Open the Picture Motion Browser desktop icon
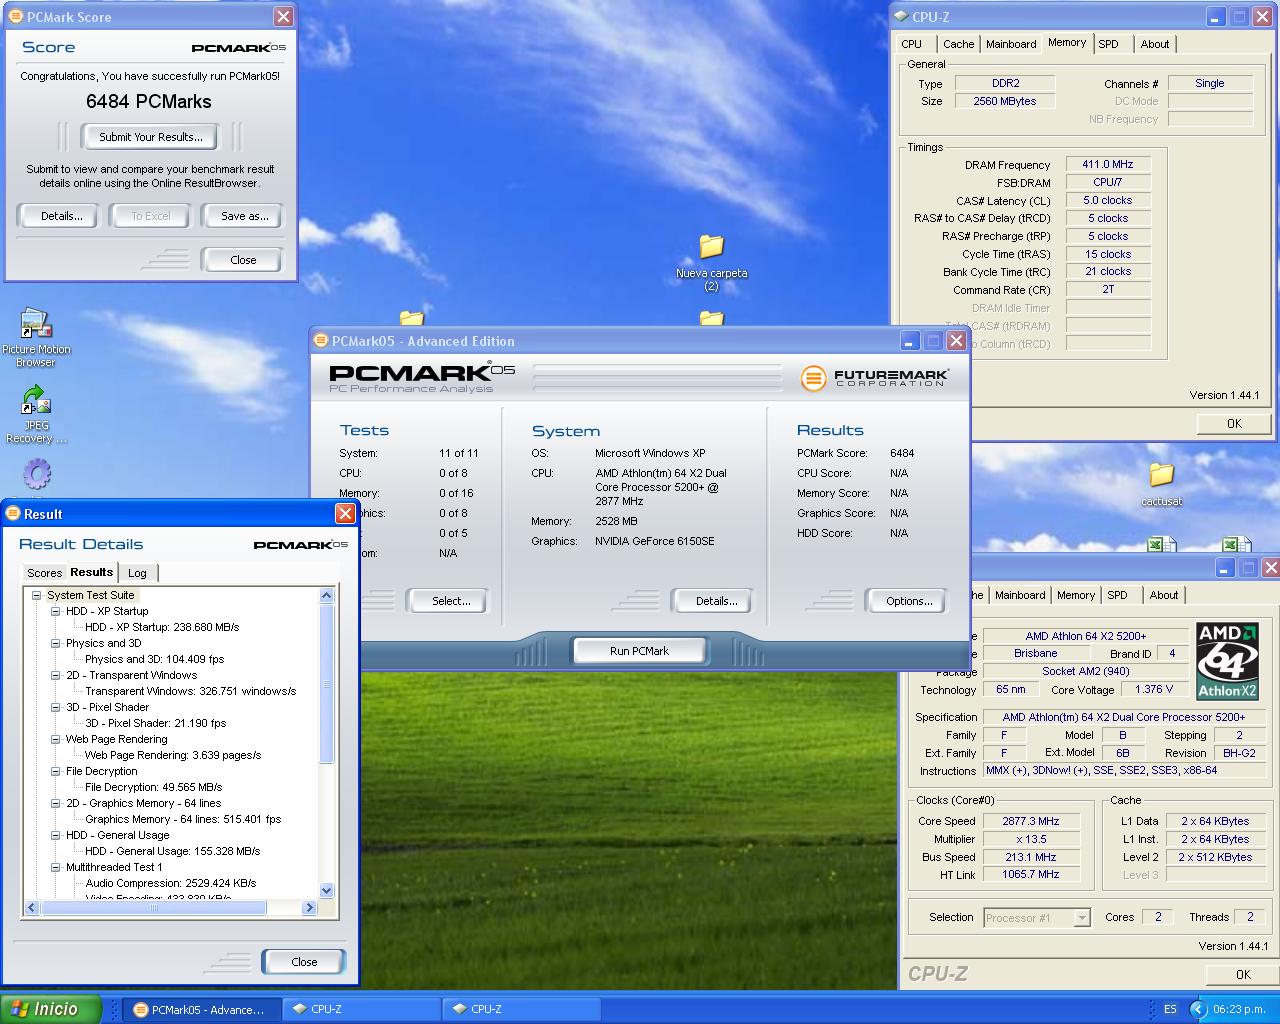The height and width of the screenshot is (1024, 1280). pos(36,337)
